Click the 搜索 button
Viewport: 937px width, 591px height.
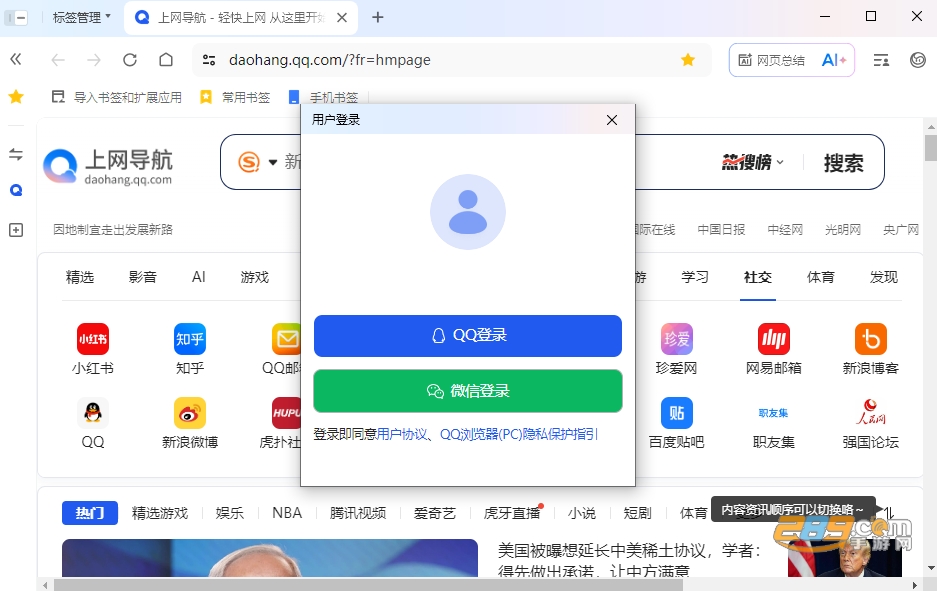pyautogui.click(x=843, y=163)
